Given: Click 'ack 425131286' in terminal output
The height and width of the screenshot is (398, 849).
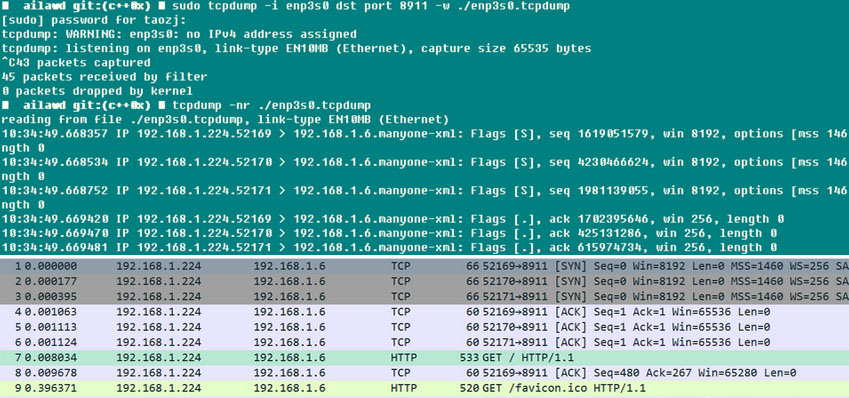Looking at the screenshot, I should [595, 233].
